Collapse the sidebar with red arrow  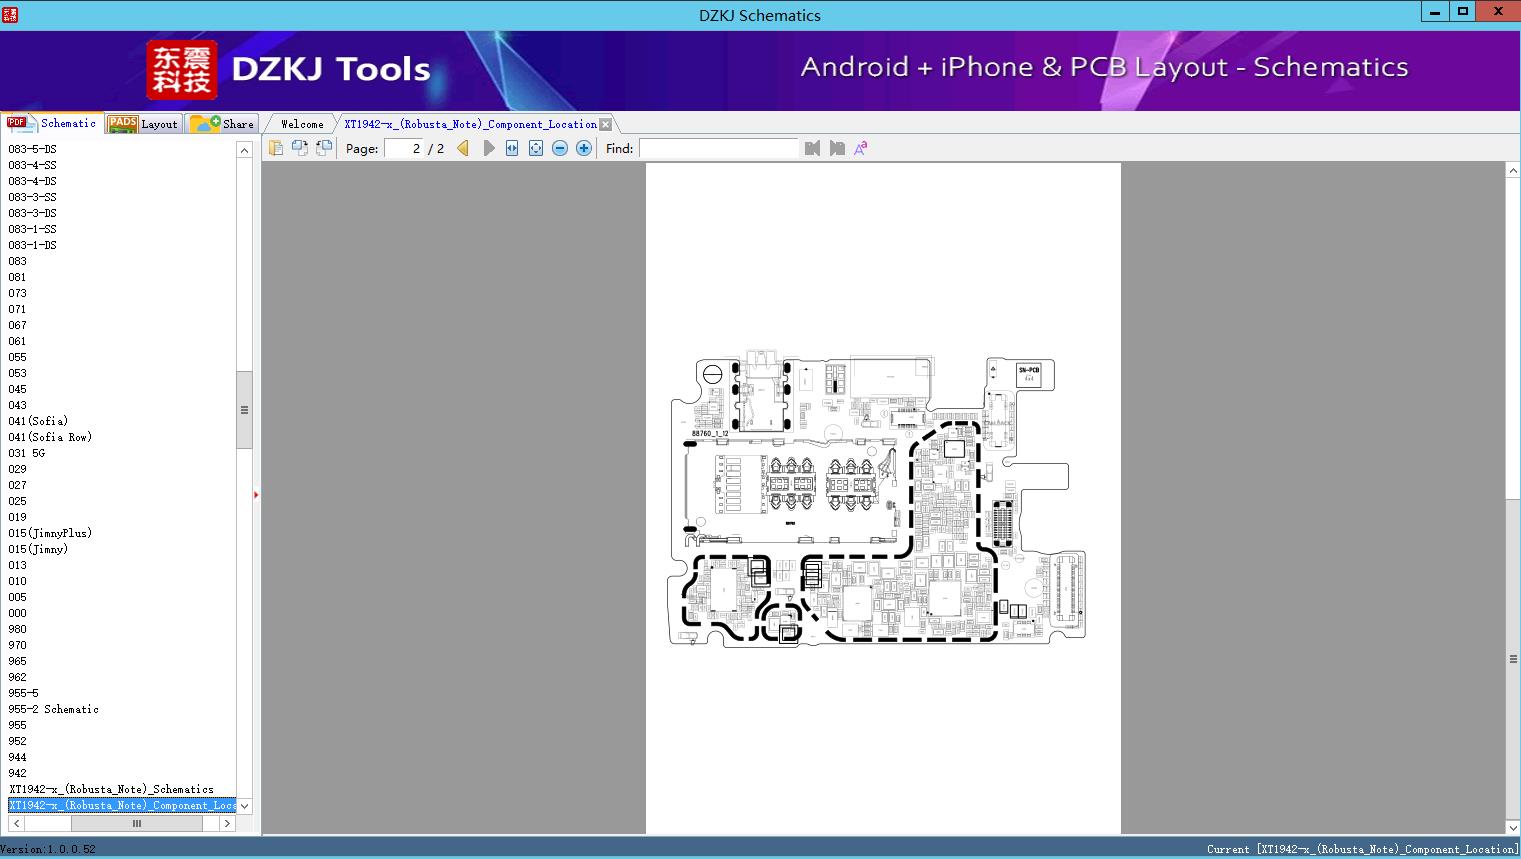tap(256, 494)
